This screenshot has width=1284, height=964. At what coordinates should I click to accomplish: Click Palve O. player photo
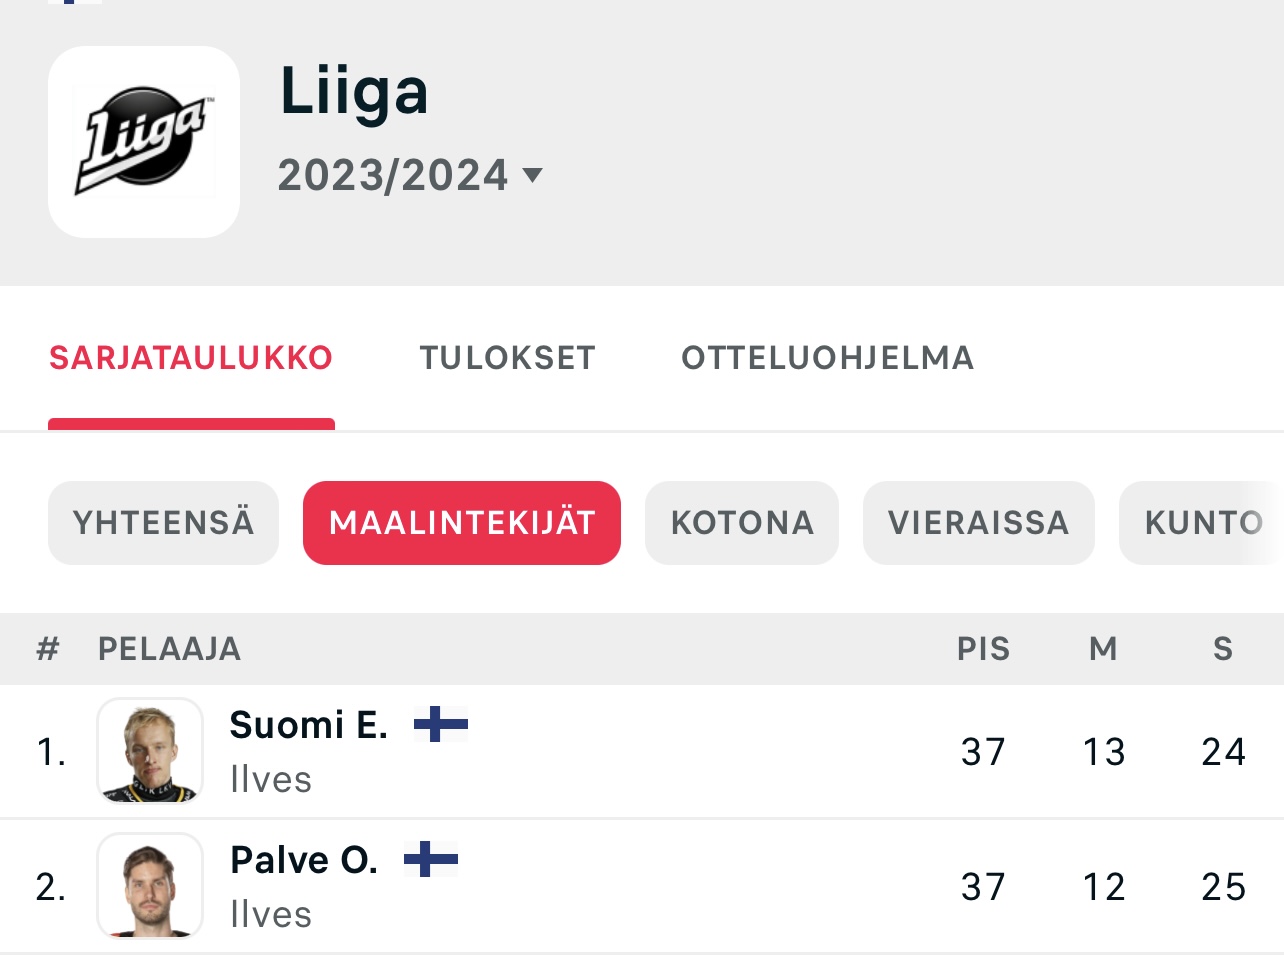point(150,886)
